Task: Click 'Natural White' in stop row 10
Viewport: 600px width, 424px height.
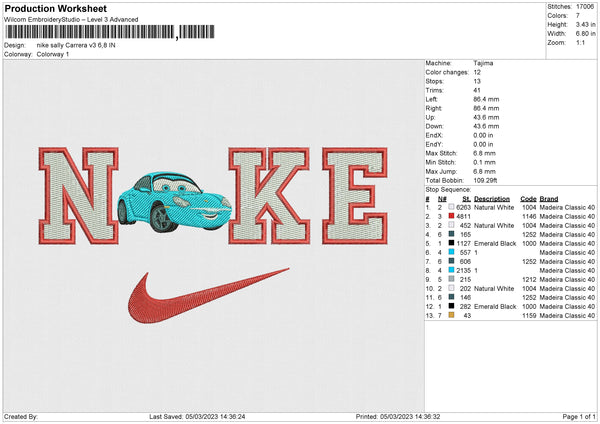Action: [x=494, y=289]
